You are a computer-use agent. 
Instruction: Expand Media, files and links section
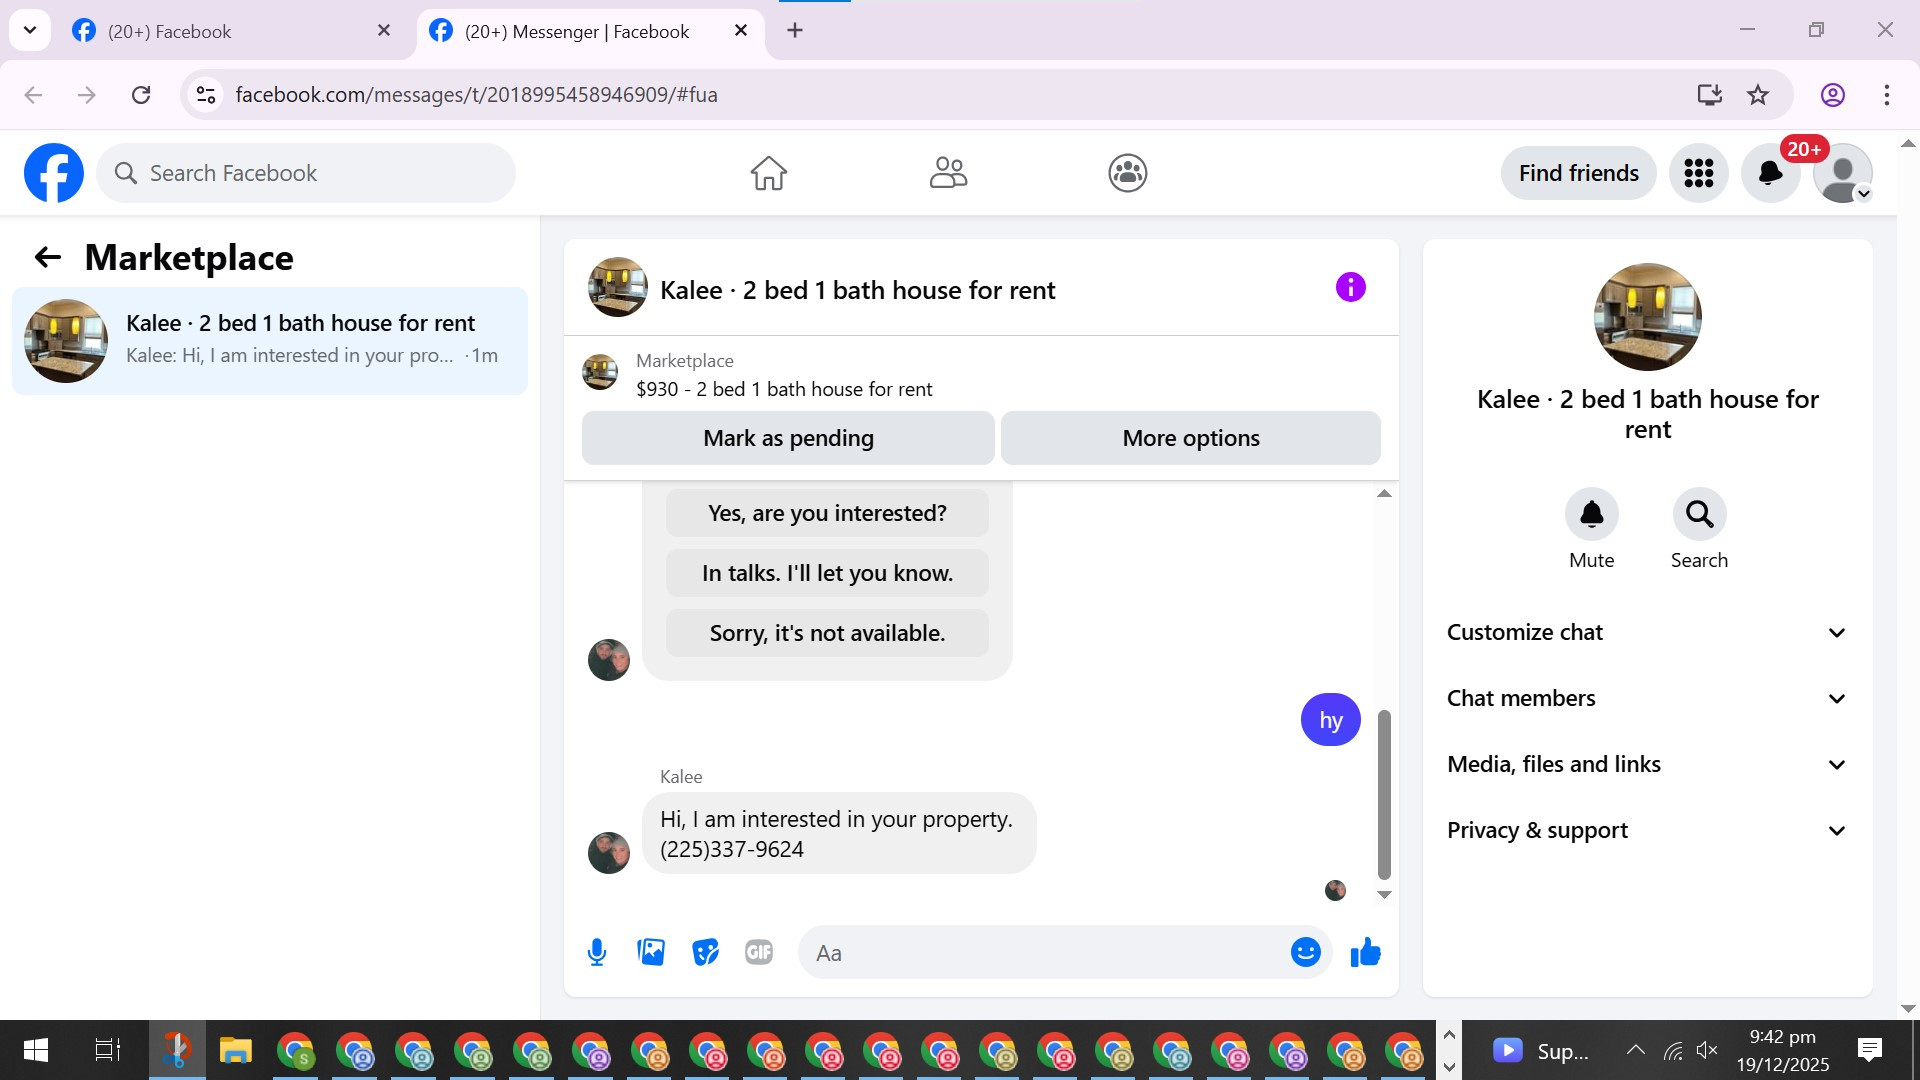1647,764
